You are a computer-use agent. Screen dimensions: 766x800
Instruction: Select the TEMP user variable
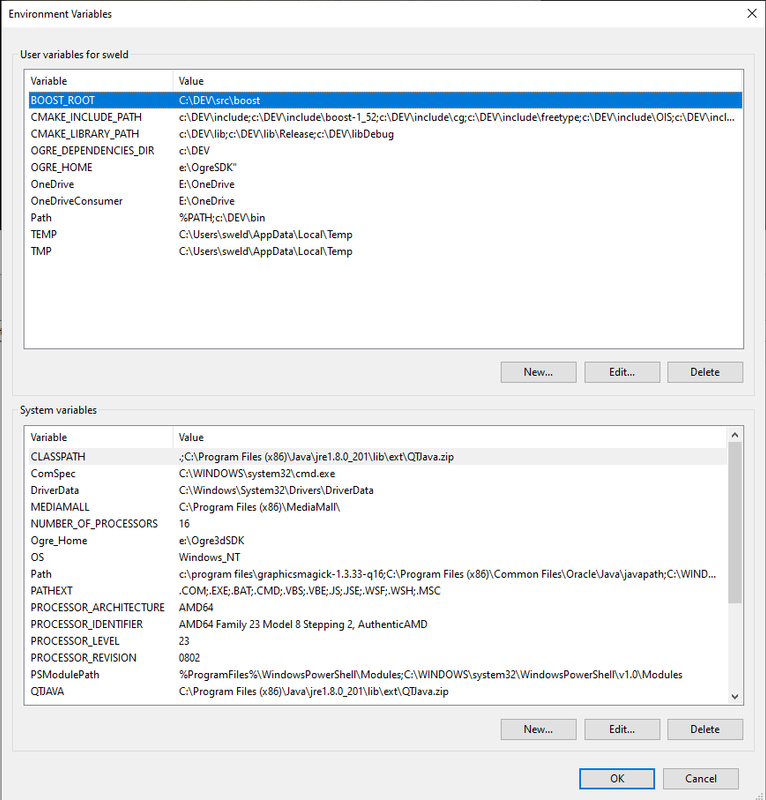385,235
